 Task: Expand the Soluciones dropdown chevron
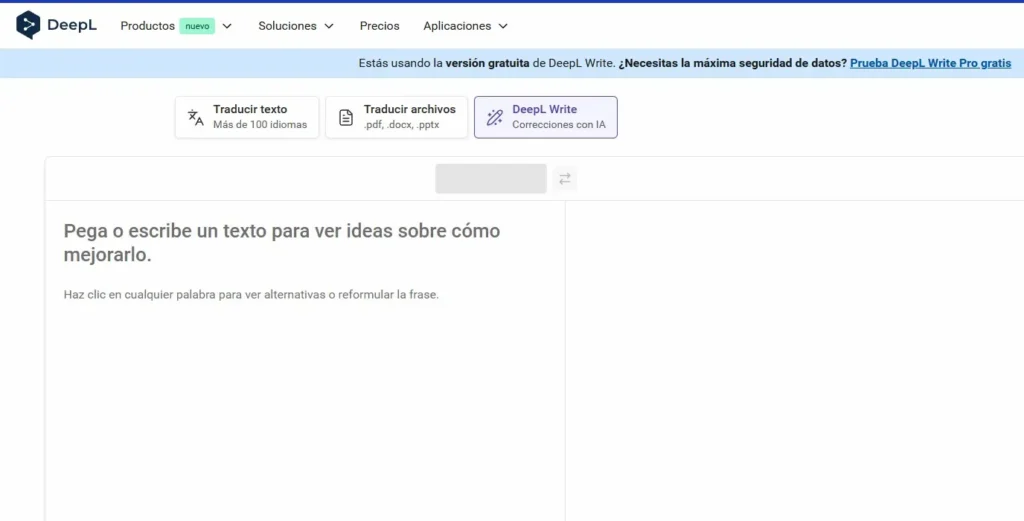click(x=329, y=26)
